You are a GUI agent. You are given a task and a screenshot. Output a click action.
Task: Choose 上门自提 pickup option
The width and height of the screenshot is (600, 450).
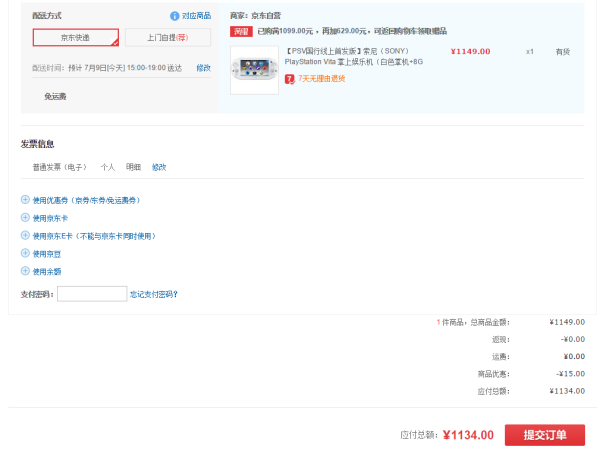pos(168,38)
